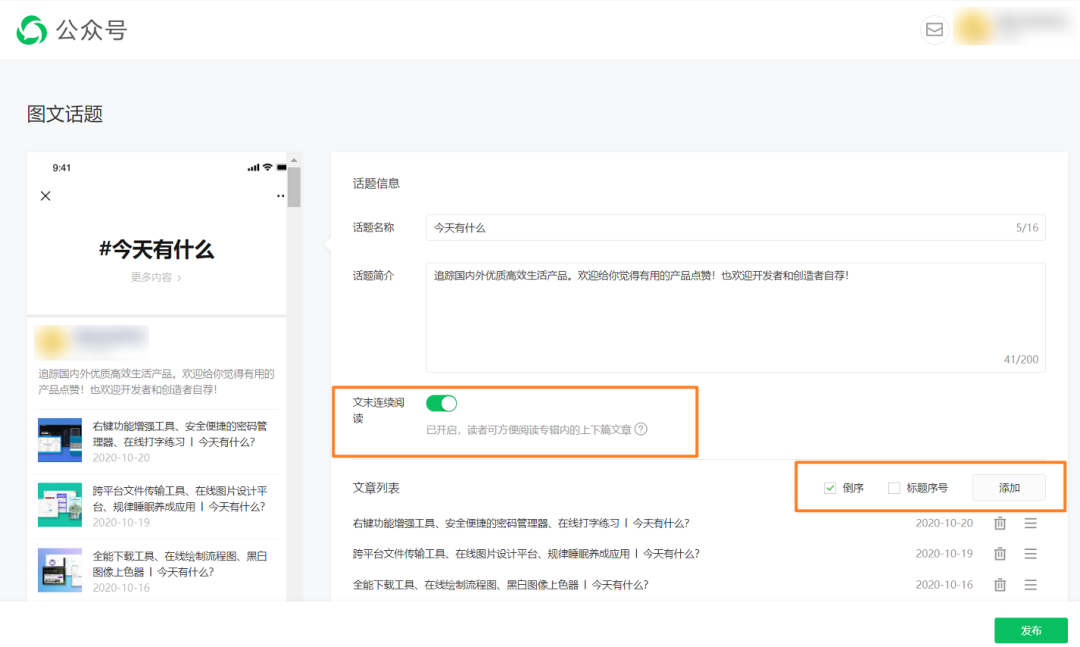Image resolution: width=1080 pixels, height=647 pixels.
Task: Click inside the 话题简介 text area
Action: point(735,317)
